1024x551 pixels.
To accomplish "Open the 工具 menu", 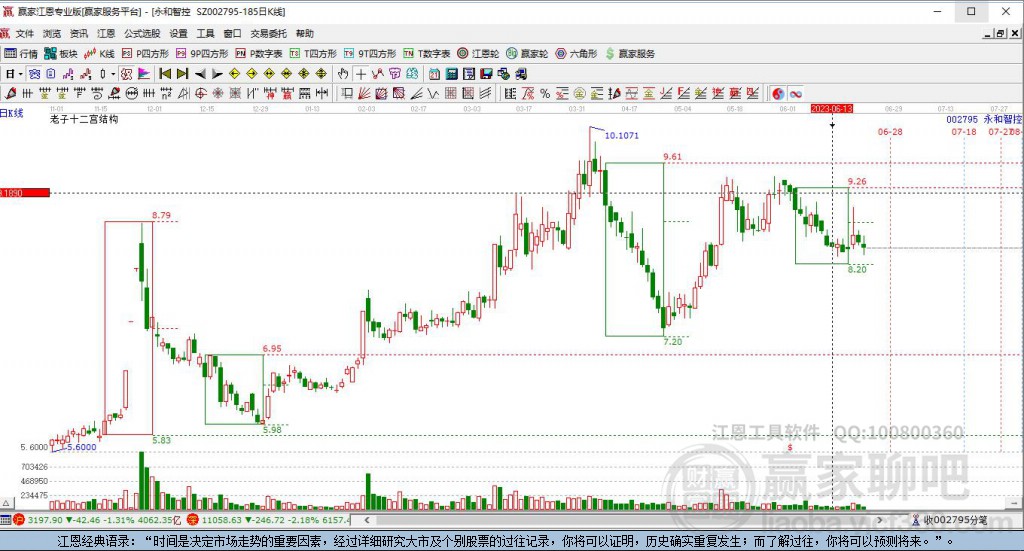I will tap(205, 33).
